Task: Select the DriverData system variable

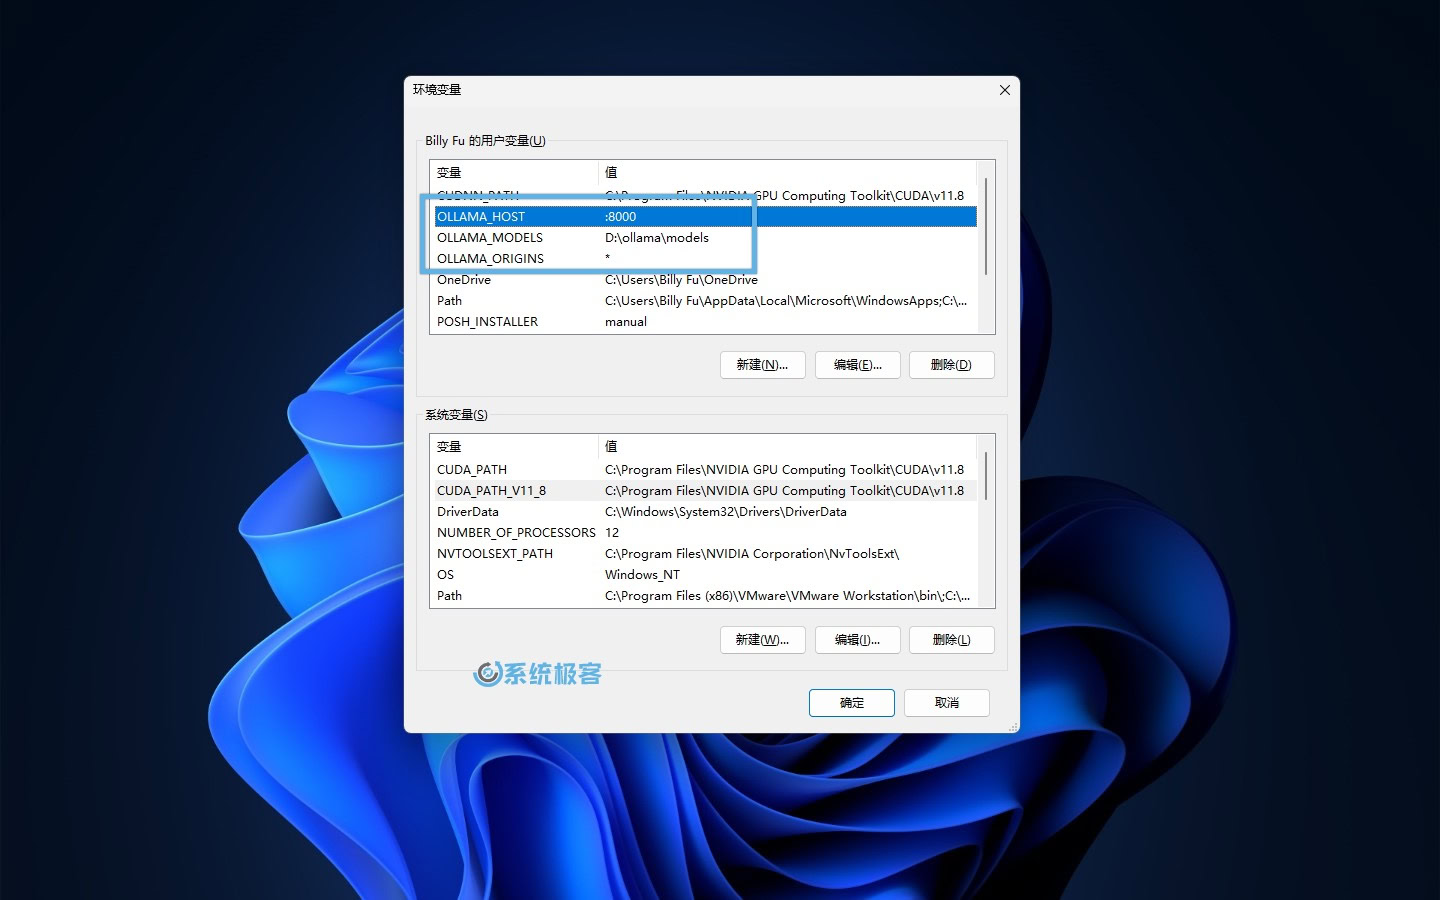Action: click(x=467, y=511)
